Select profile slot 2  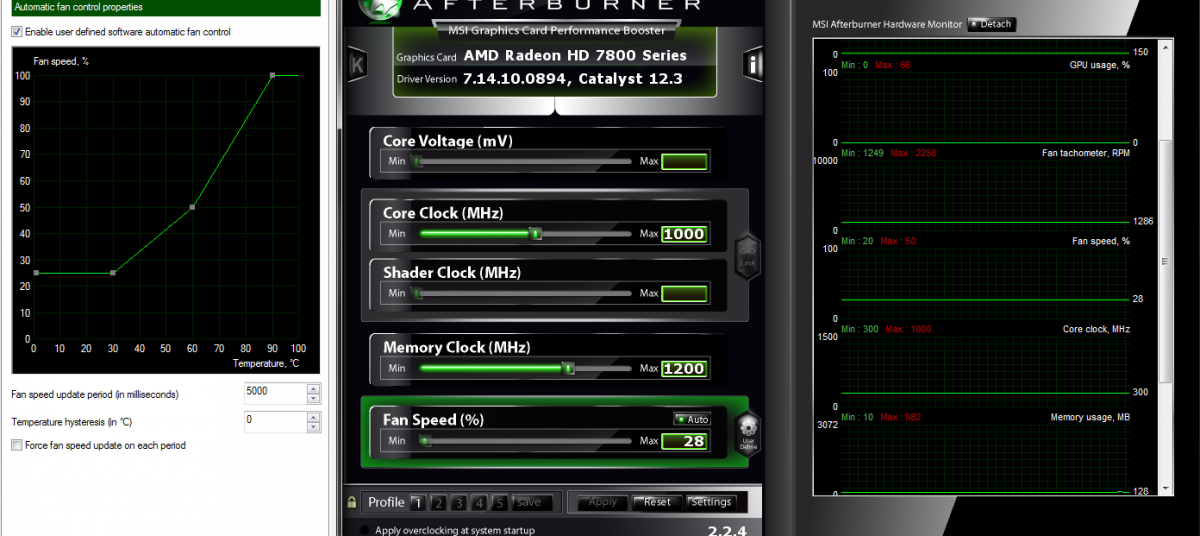(x=438, y=502)
